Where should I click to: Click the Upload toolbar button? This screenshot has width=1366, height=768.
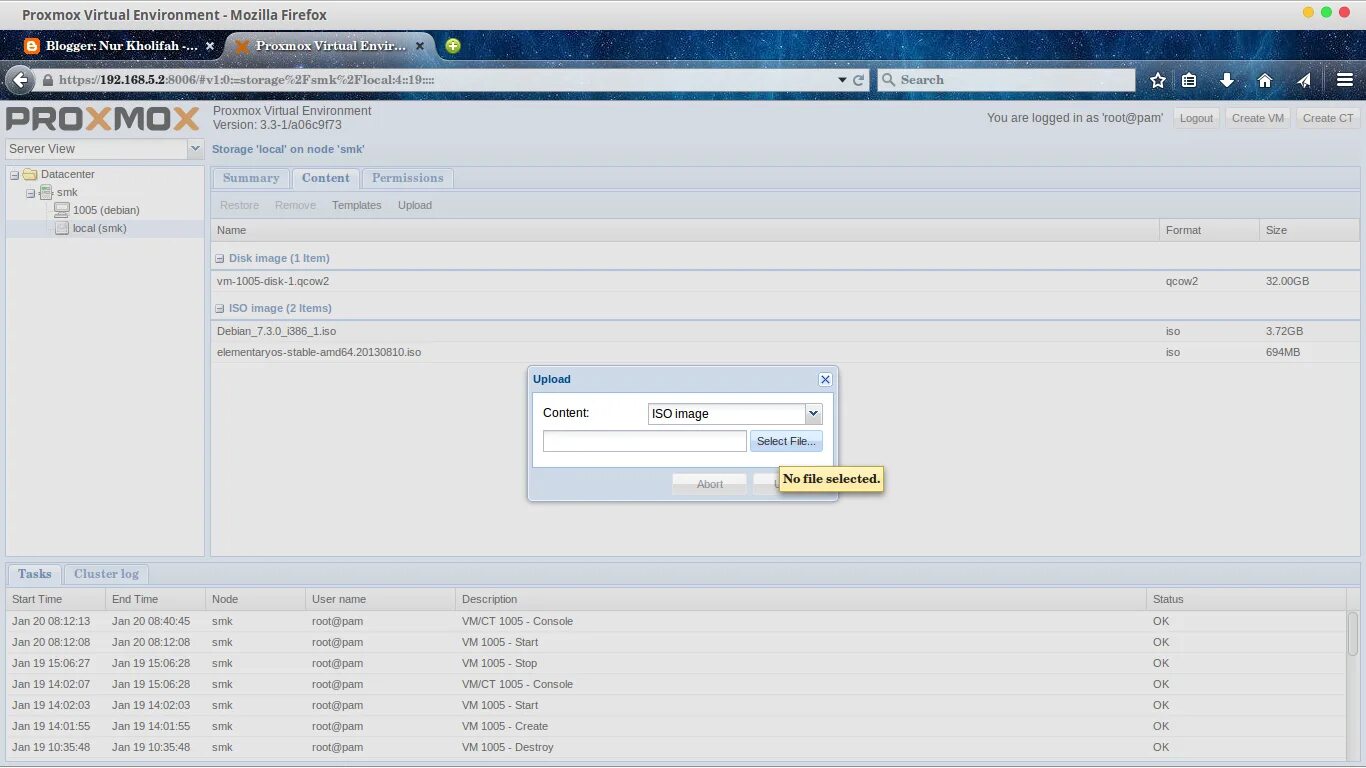tap(415, 205)
